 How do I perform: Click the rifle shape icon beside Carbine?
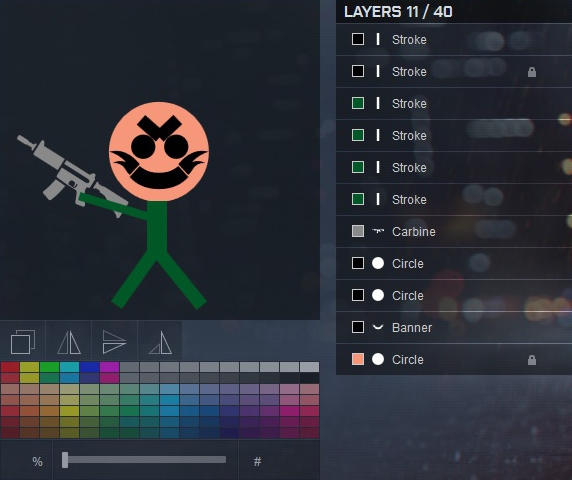coord(378,231)
